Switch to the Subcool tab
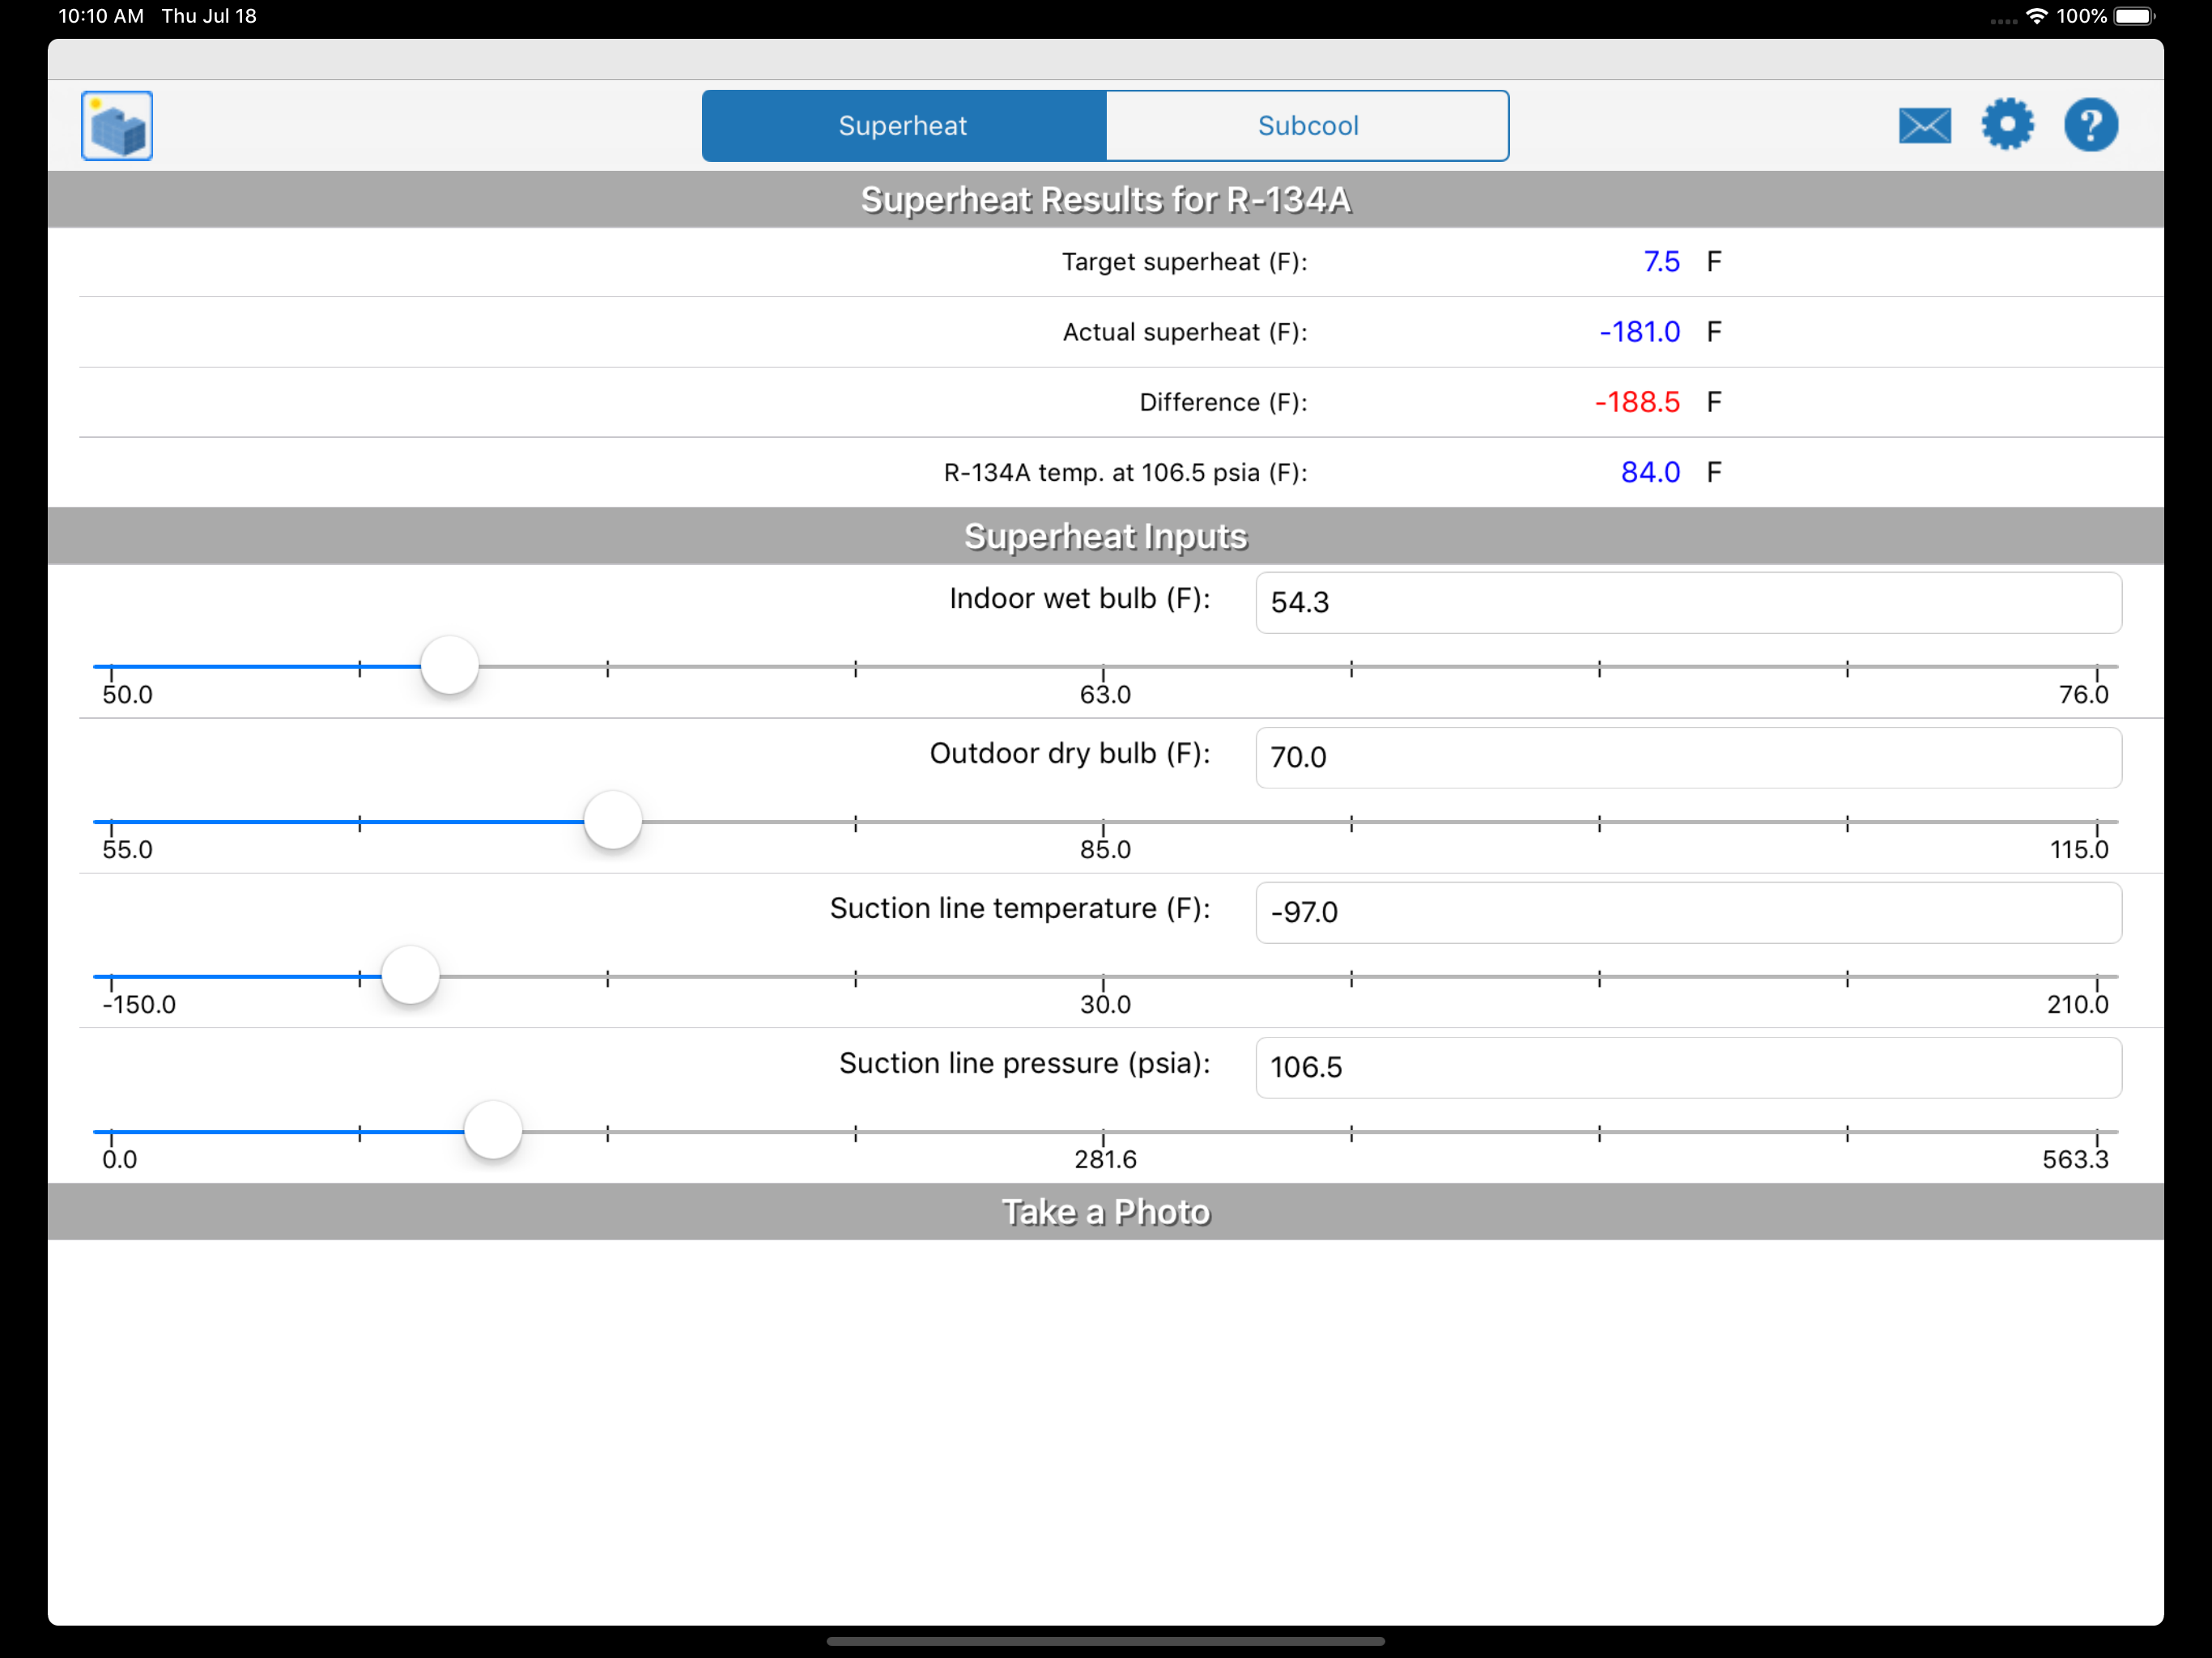Image resolution: width=2212 pixels, height=1658 pixels. [1307, 126]
